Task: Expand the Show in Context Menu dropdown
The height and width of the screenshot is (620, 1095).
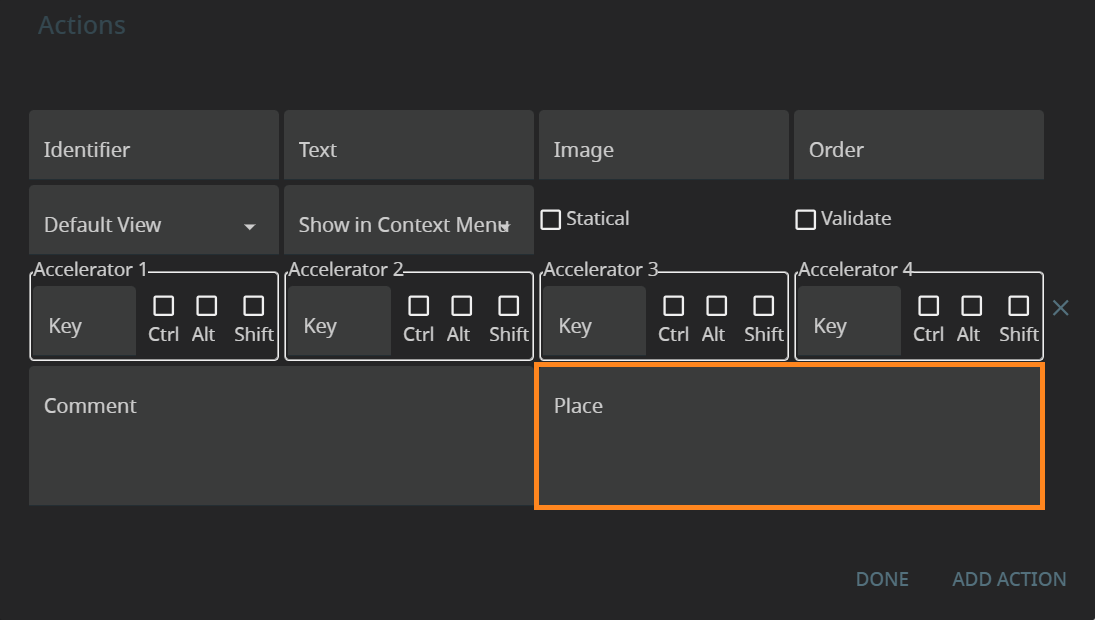Action: (408, 225)
